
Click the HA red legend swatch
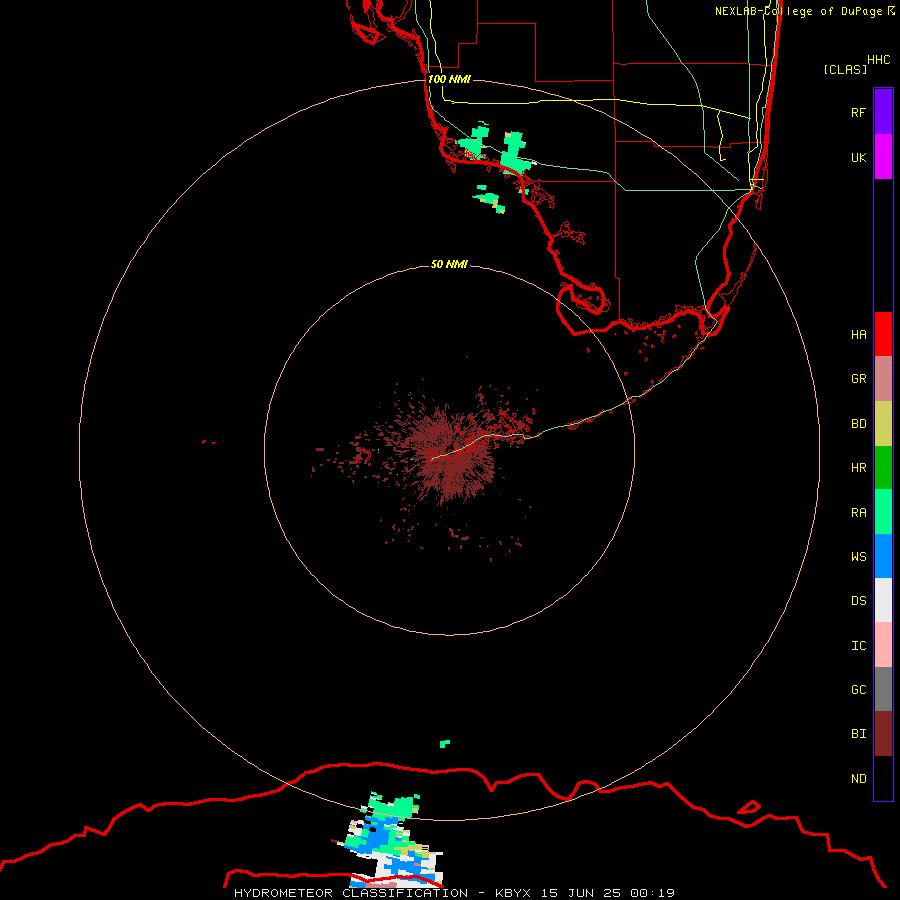(883, 334)
